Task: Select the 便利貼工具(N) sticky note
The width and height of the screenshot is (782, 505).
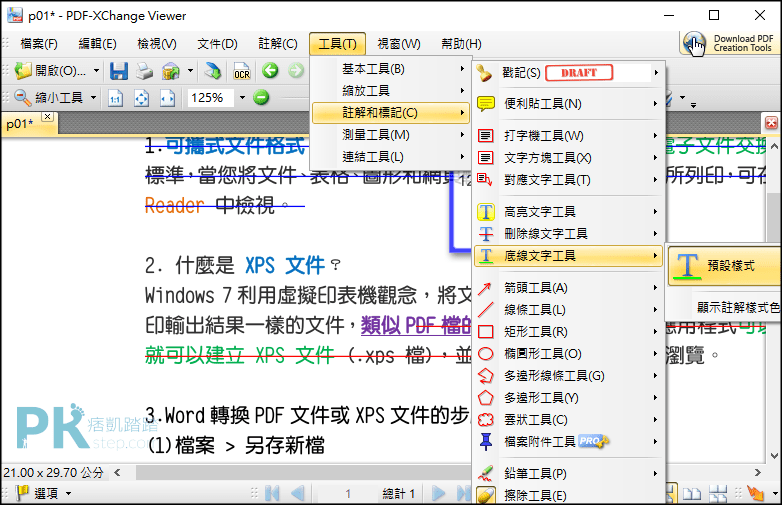Action: 569,104
